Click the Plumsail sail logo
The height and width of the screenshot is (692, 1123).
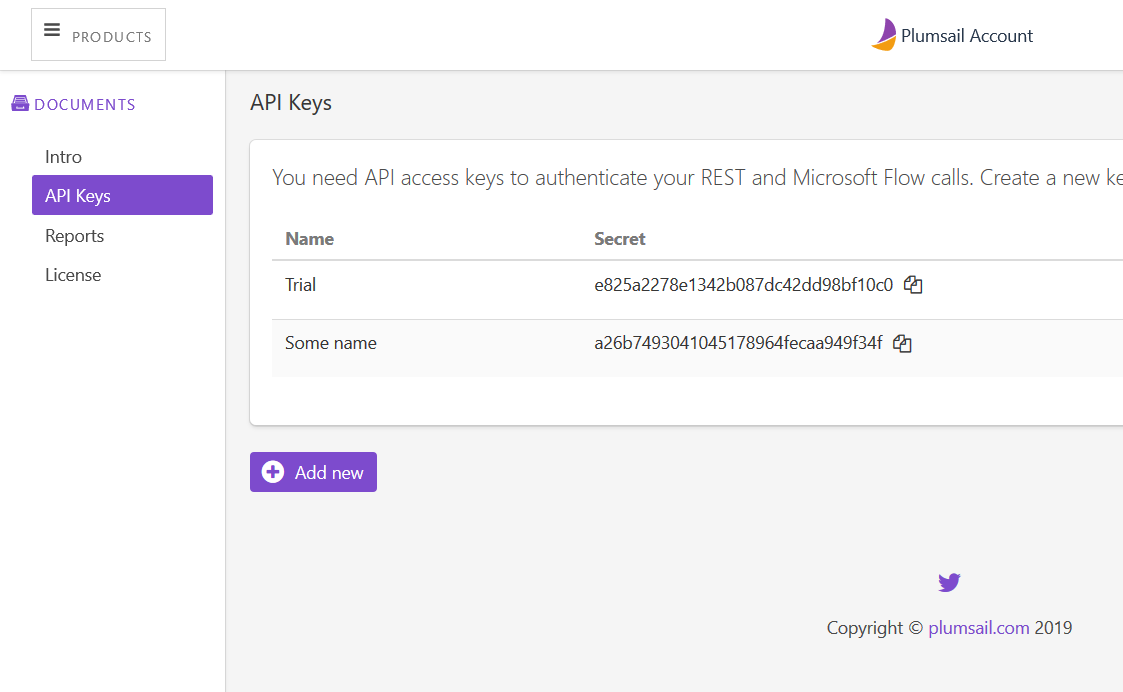884,35
